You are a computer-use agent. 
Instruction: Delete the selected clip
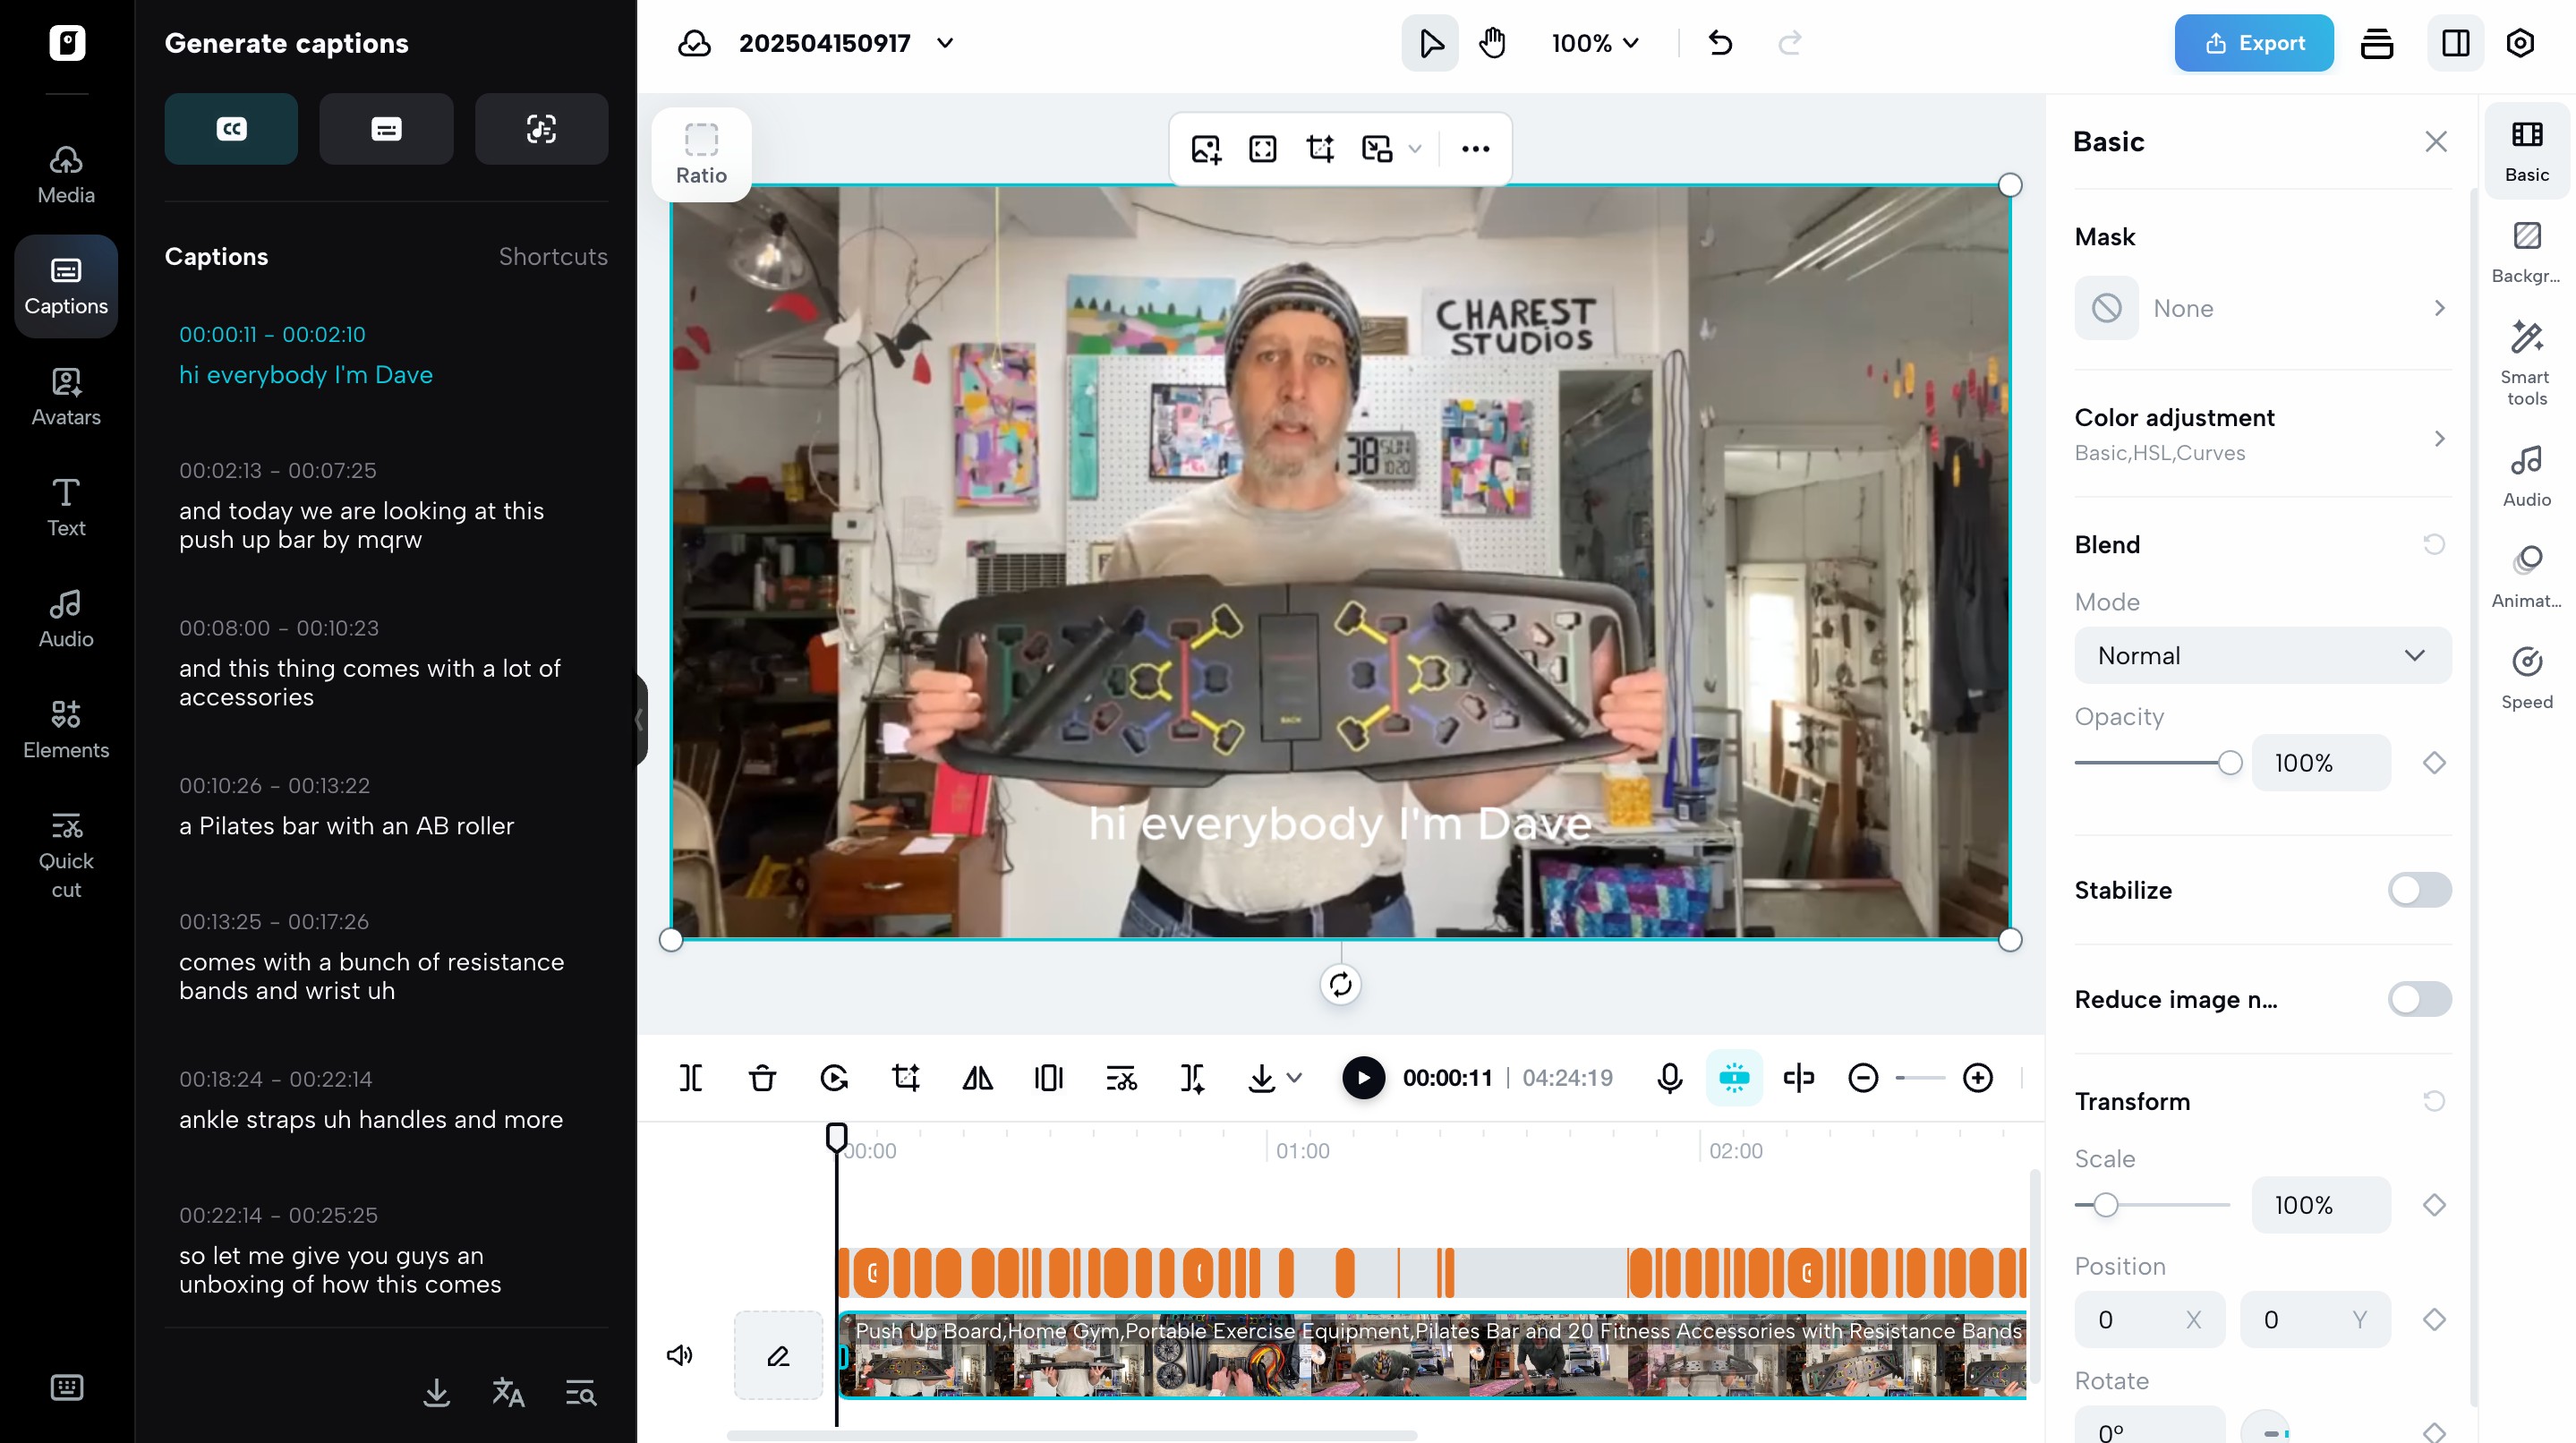pyautogui.click(x=761, y=1078)
